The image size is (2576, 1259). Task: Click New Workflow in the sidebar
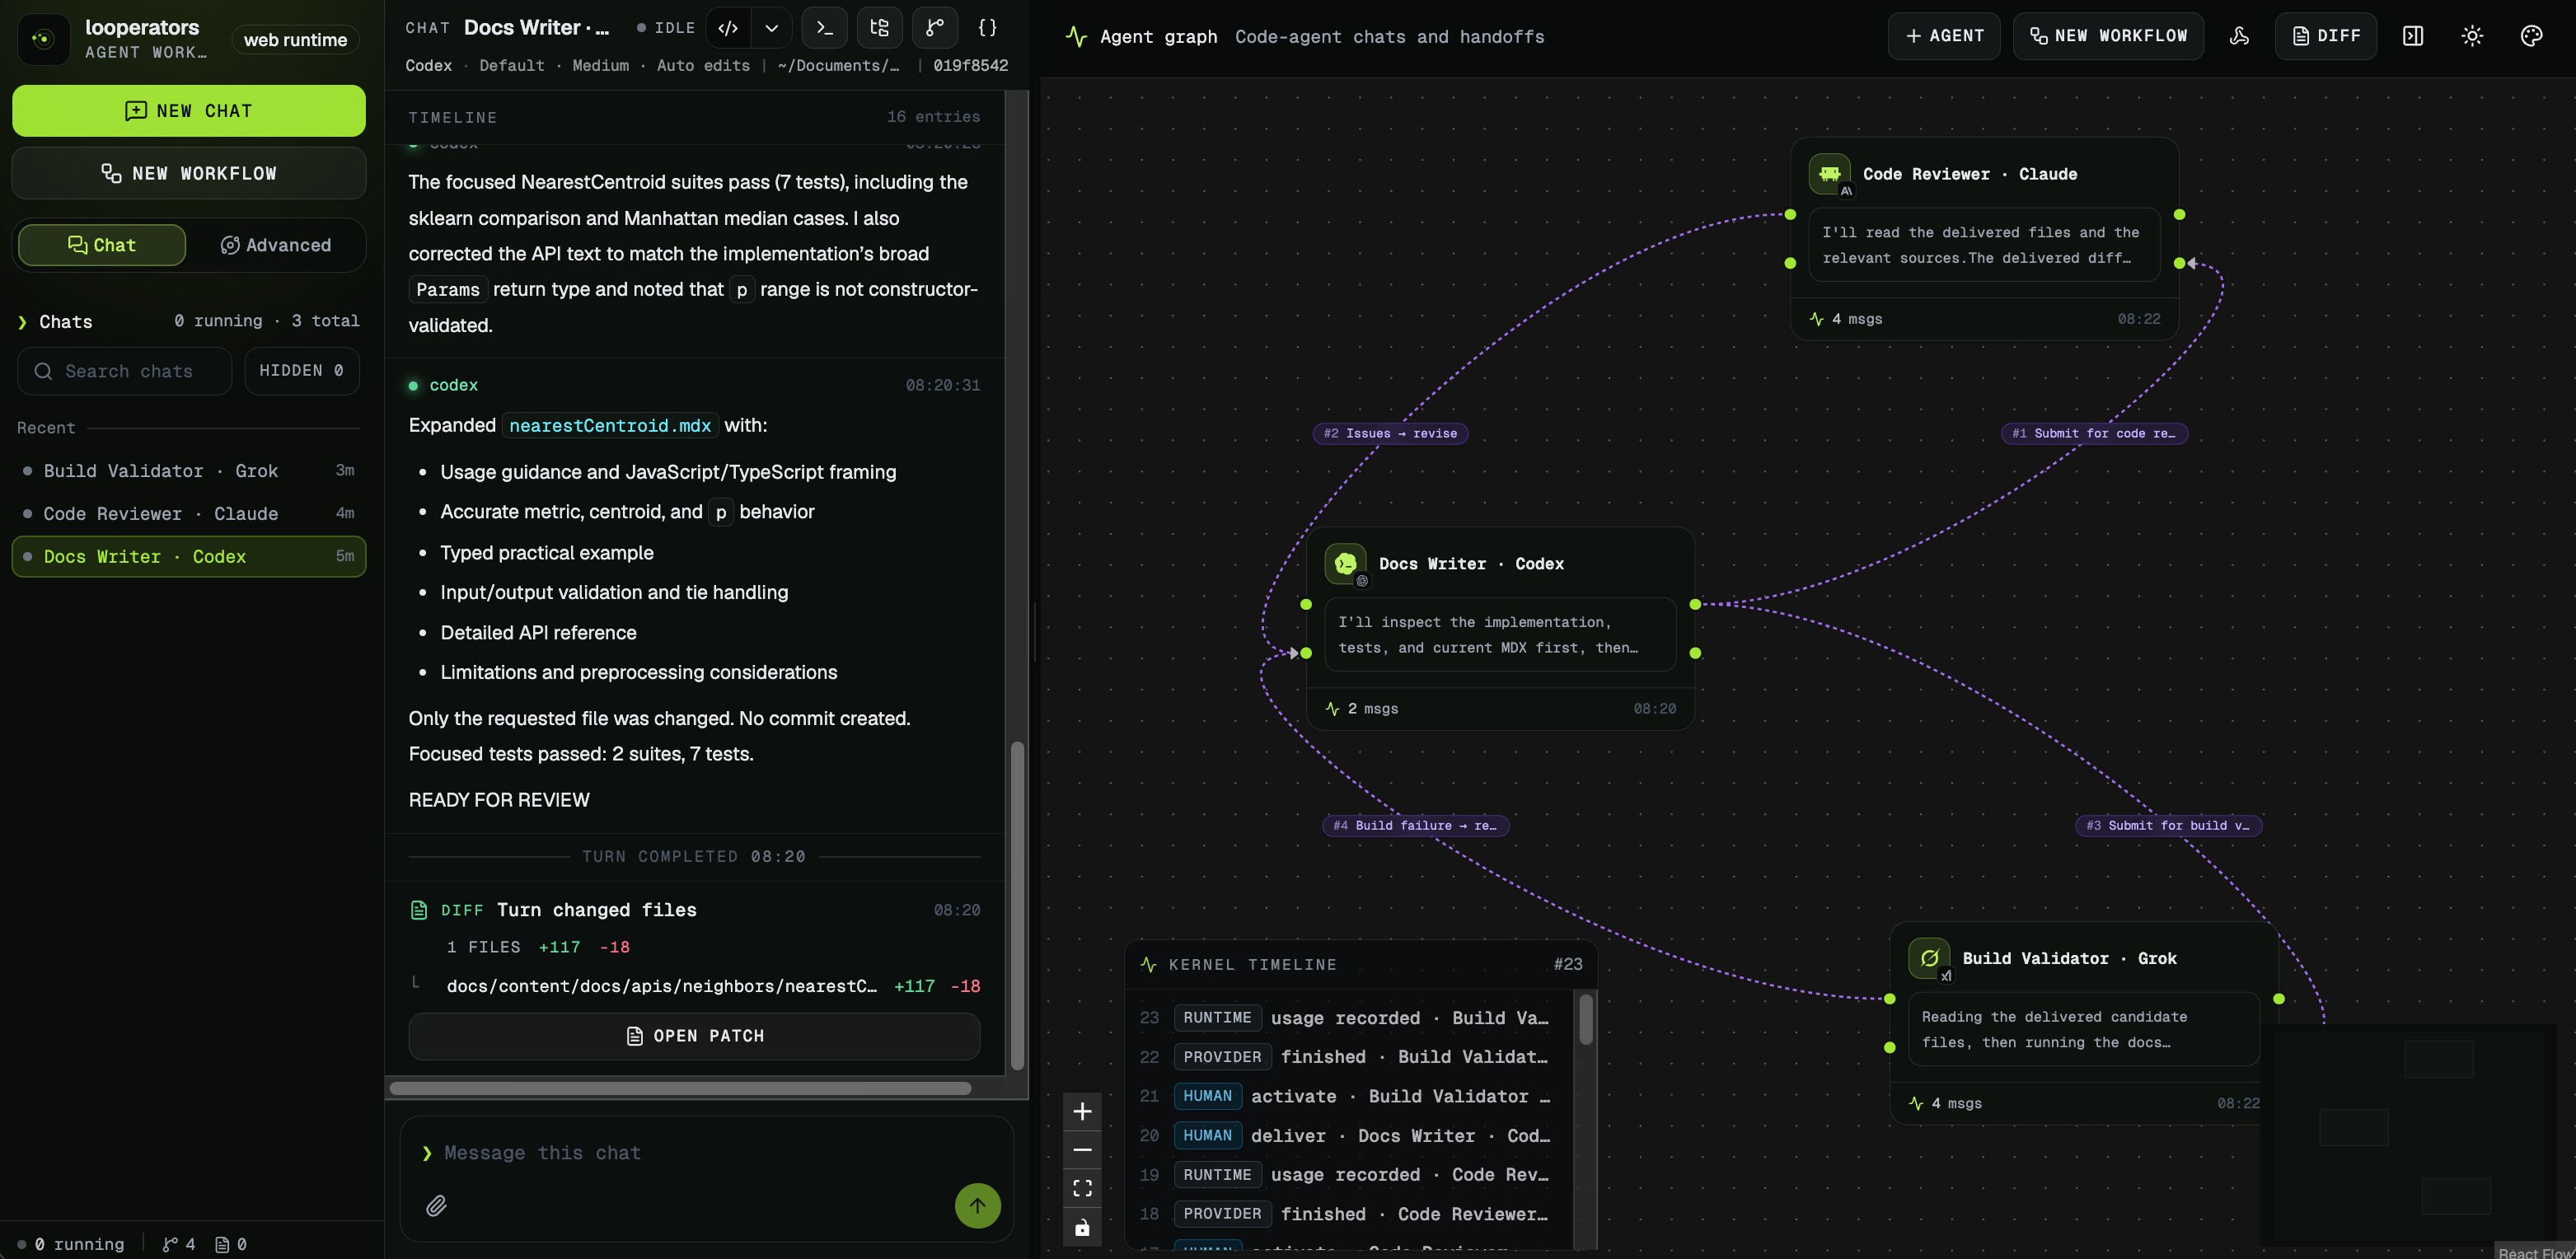(189, 174)
